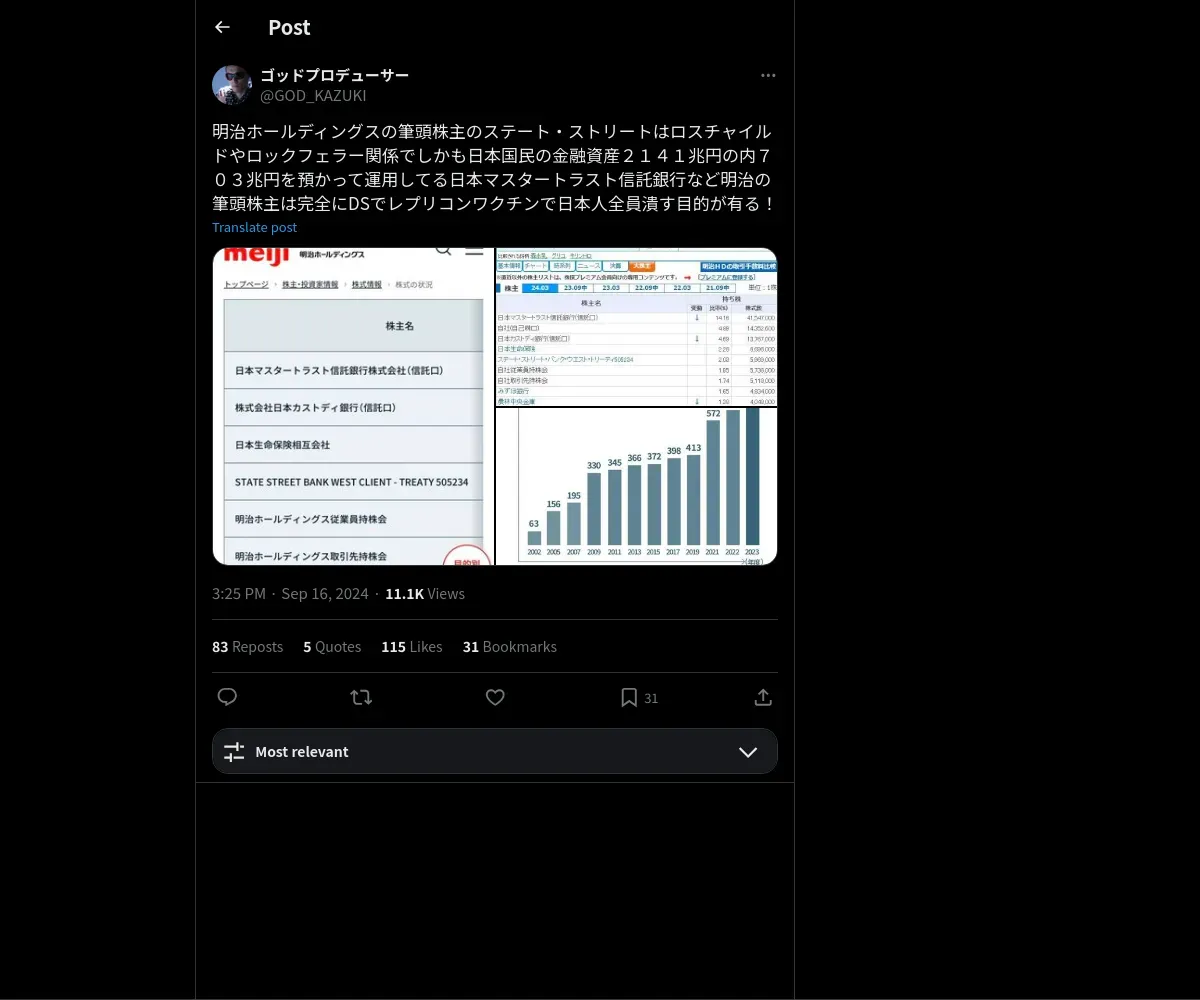Open the GOD_KAZUKI profile avatar

pyautogui.click(x=231, y=85)
